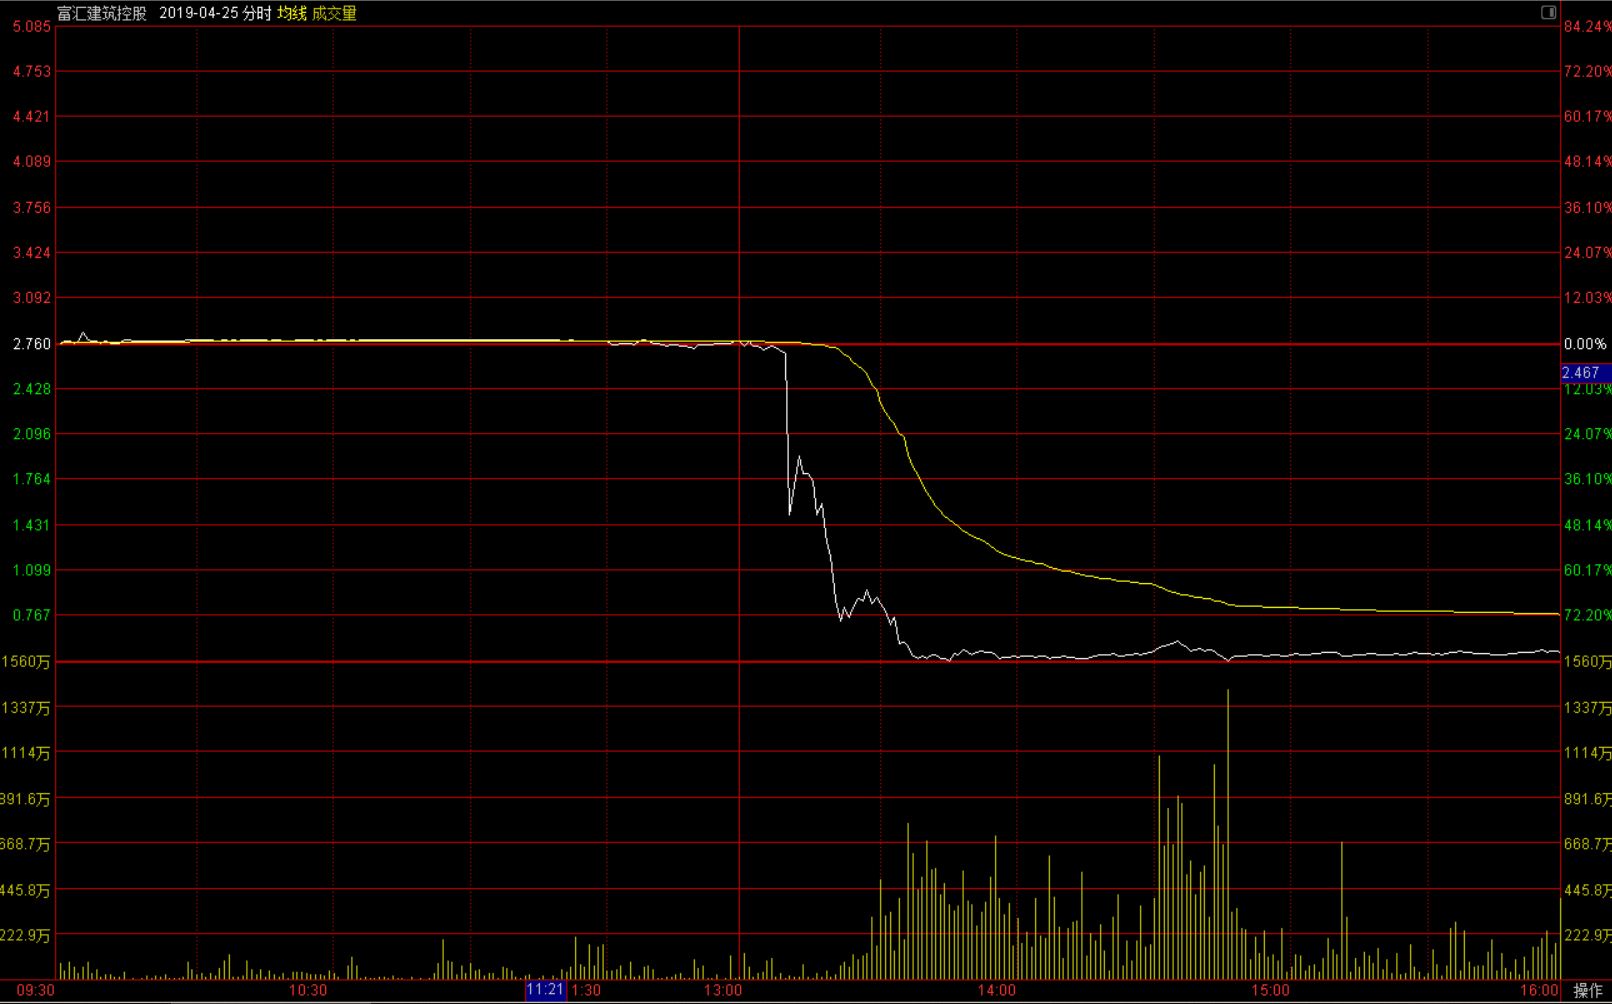Click the 14:00 label on time axis
Screen dimensions: 1612x1004
pos(997,990)
